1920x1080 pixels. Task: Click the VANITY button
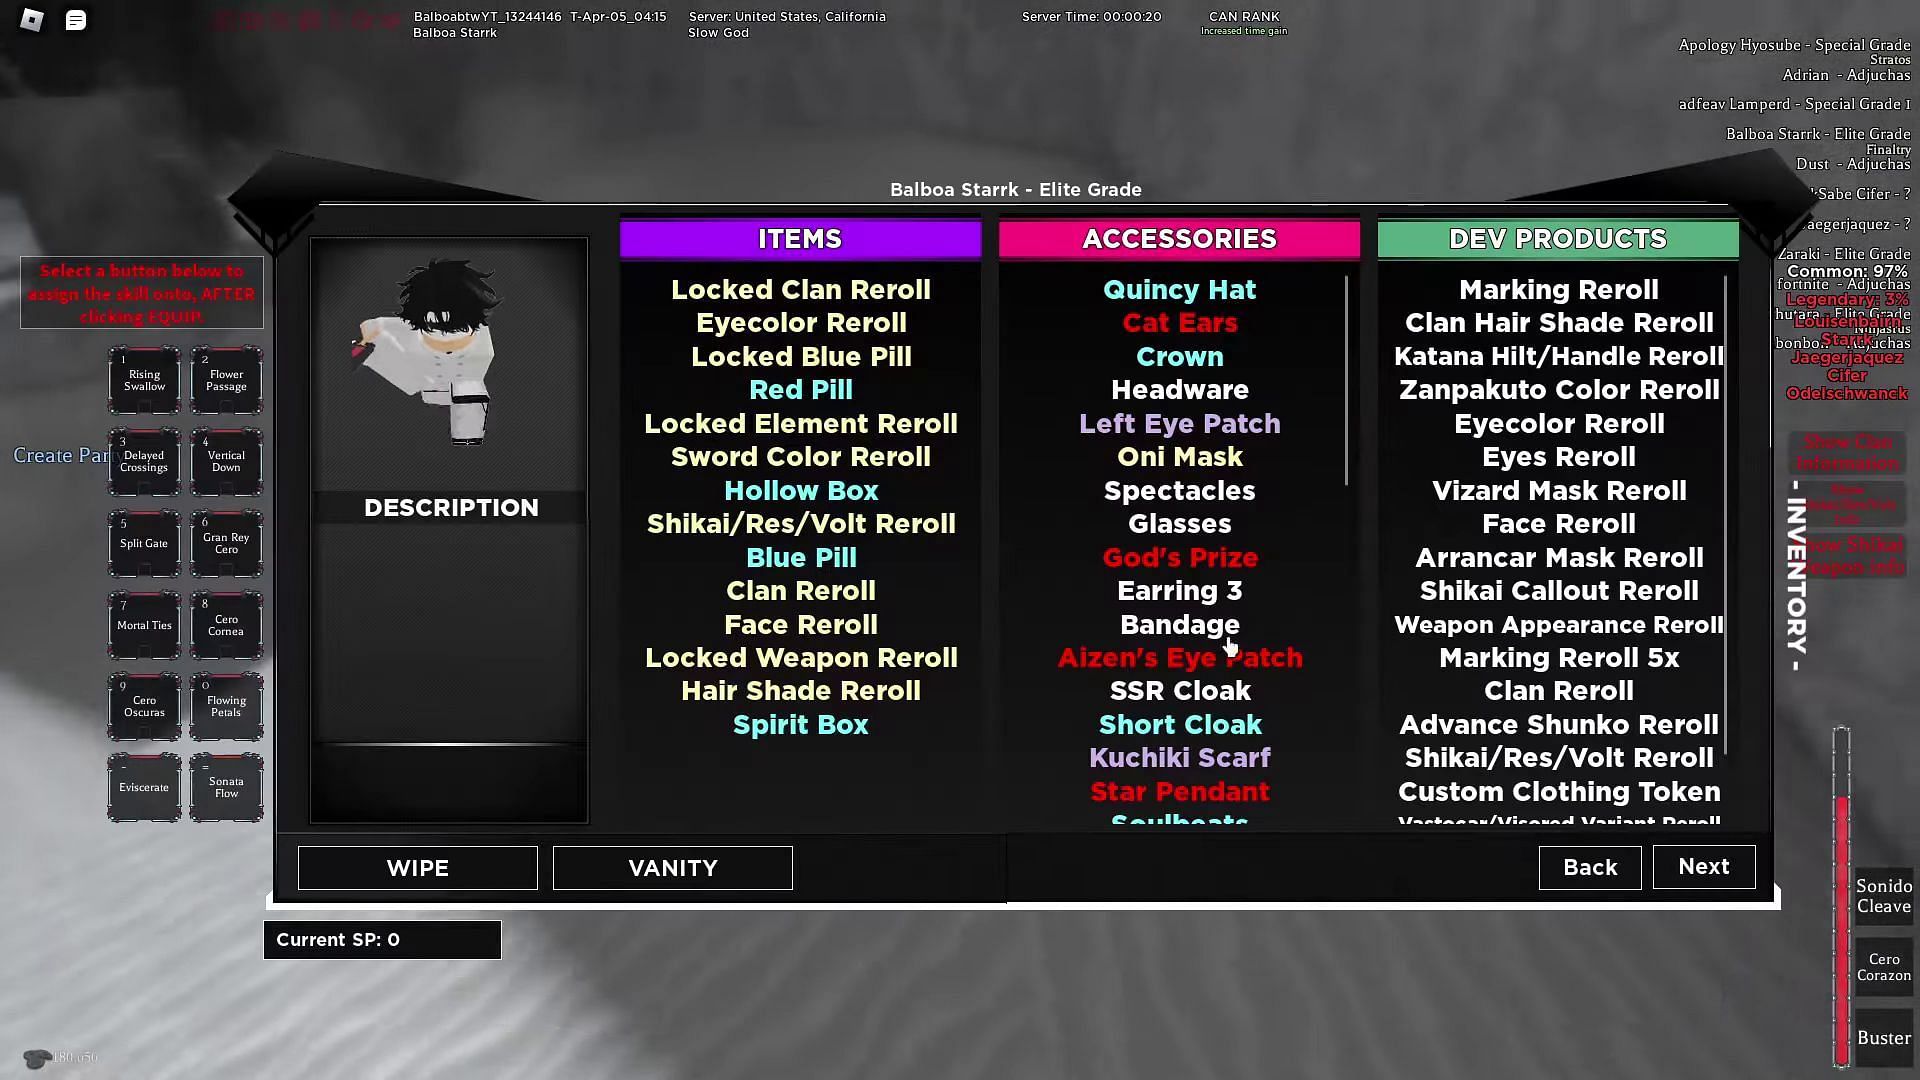(x=673, y=866)
